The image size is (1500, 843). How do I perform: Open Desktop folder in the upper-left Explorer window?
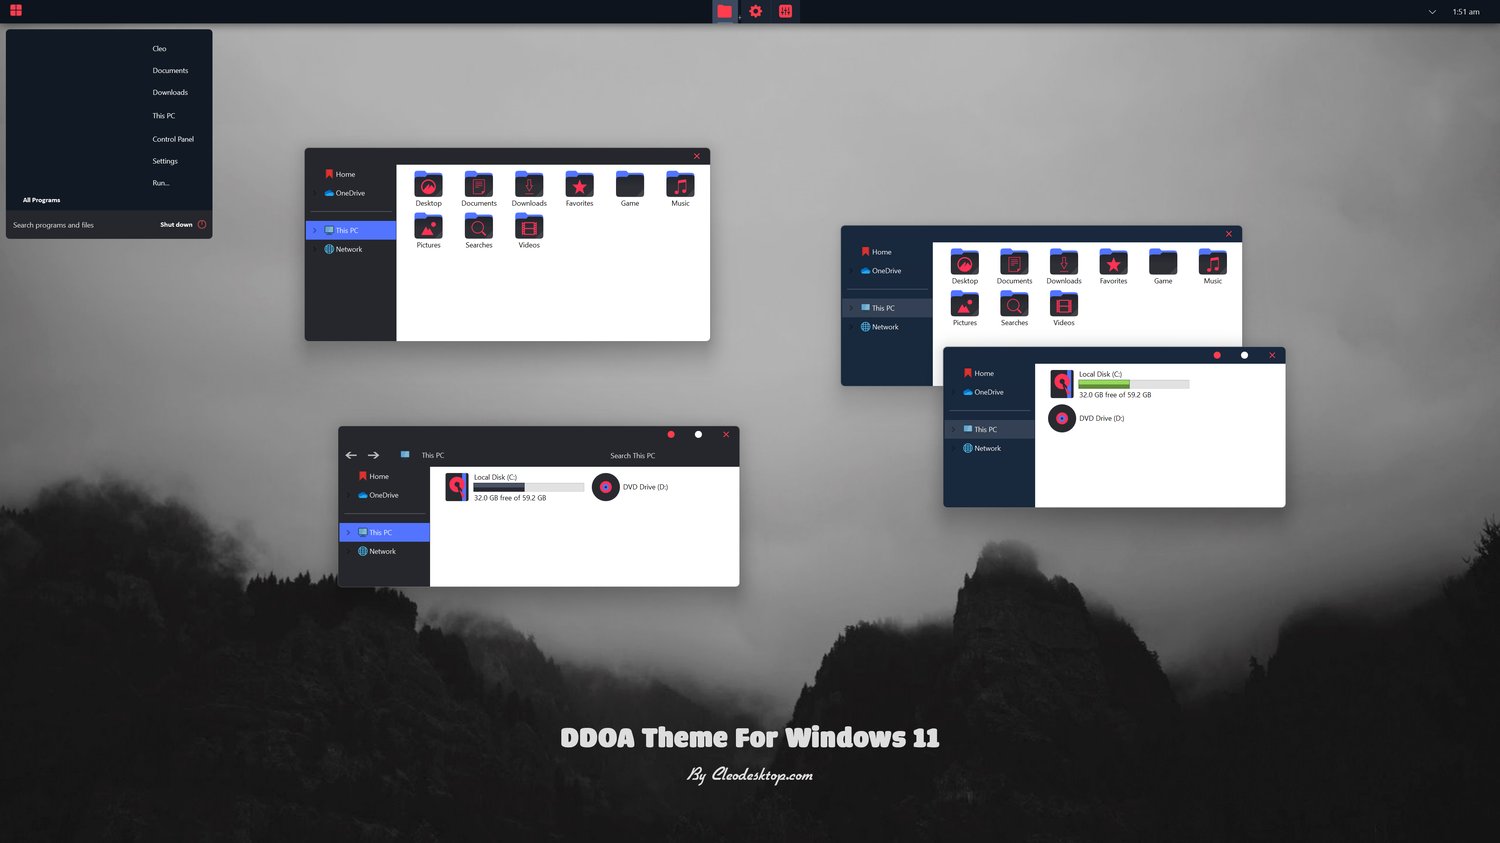click(428, 189)
